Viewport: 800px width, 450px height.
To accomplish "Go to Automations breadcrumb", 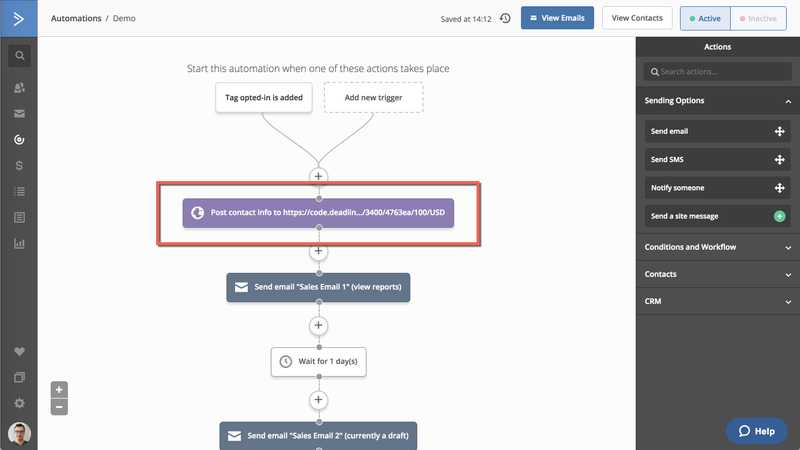I will tap(76, 18).
